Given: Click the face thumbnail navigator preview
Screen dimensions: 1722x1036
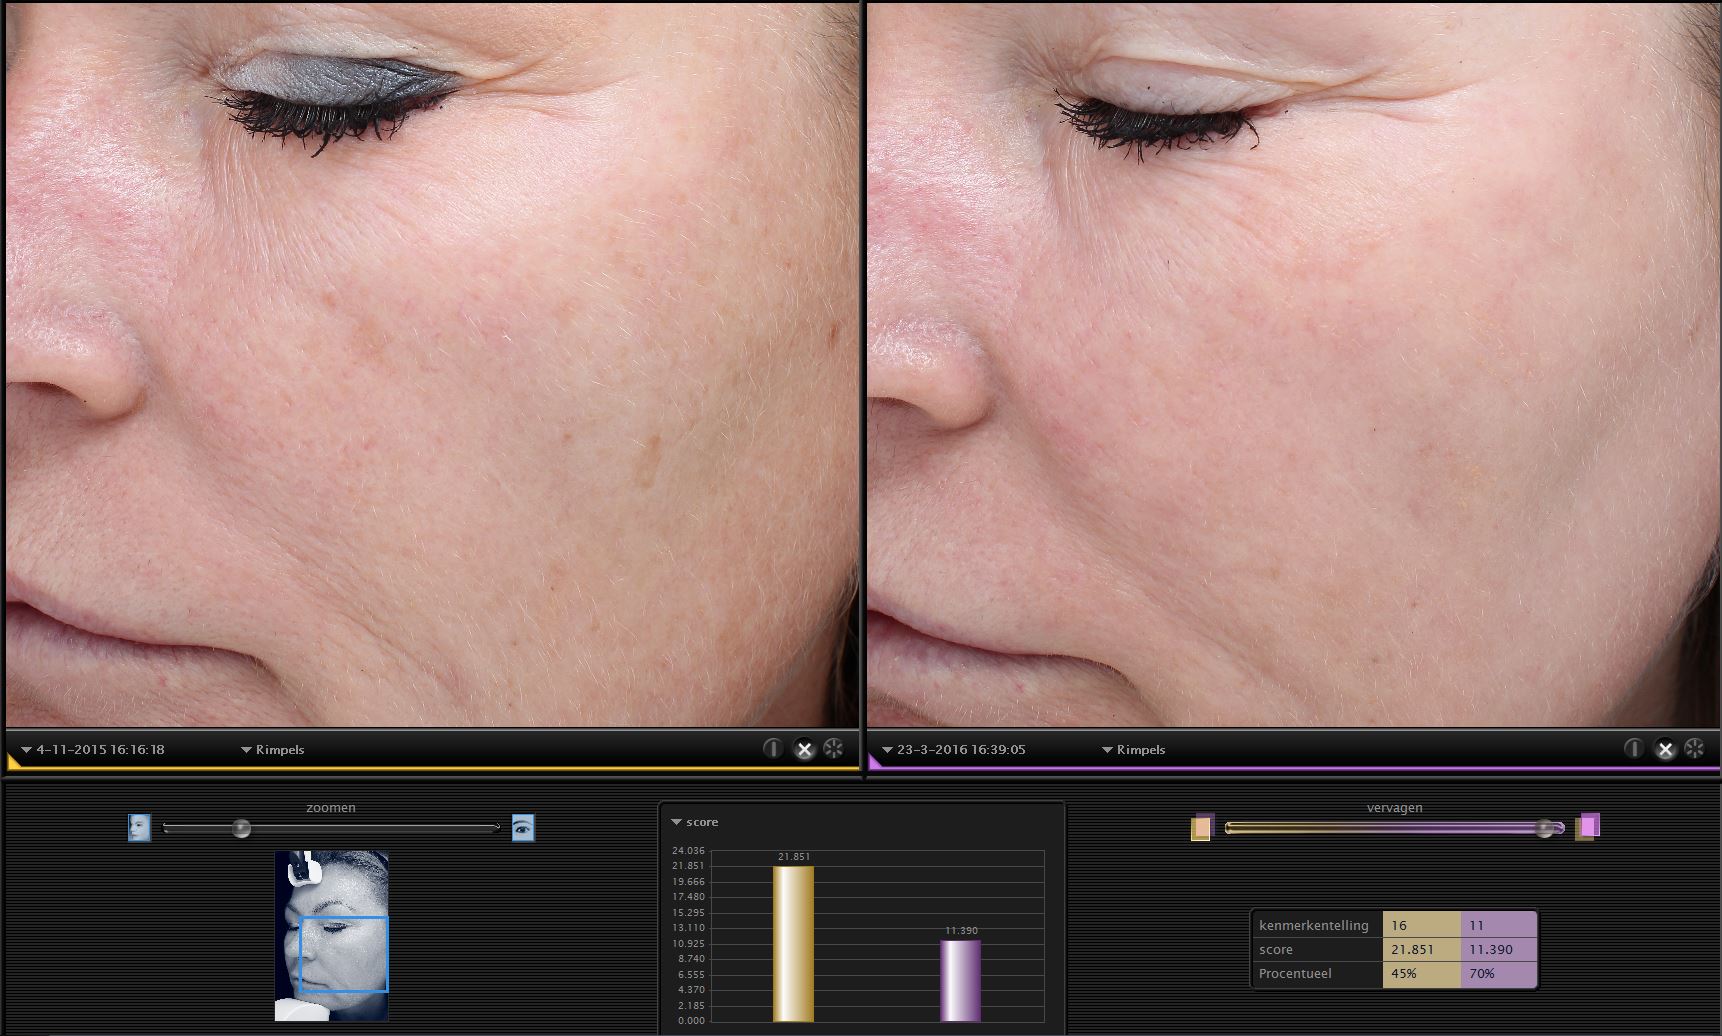Looking at the screenshot, I should pos(331,935).
